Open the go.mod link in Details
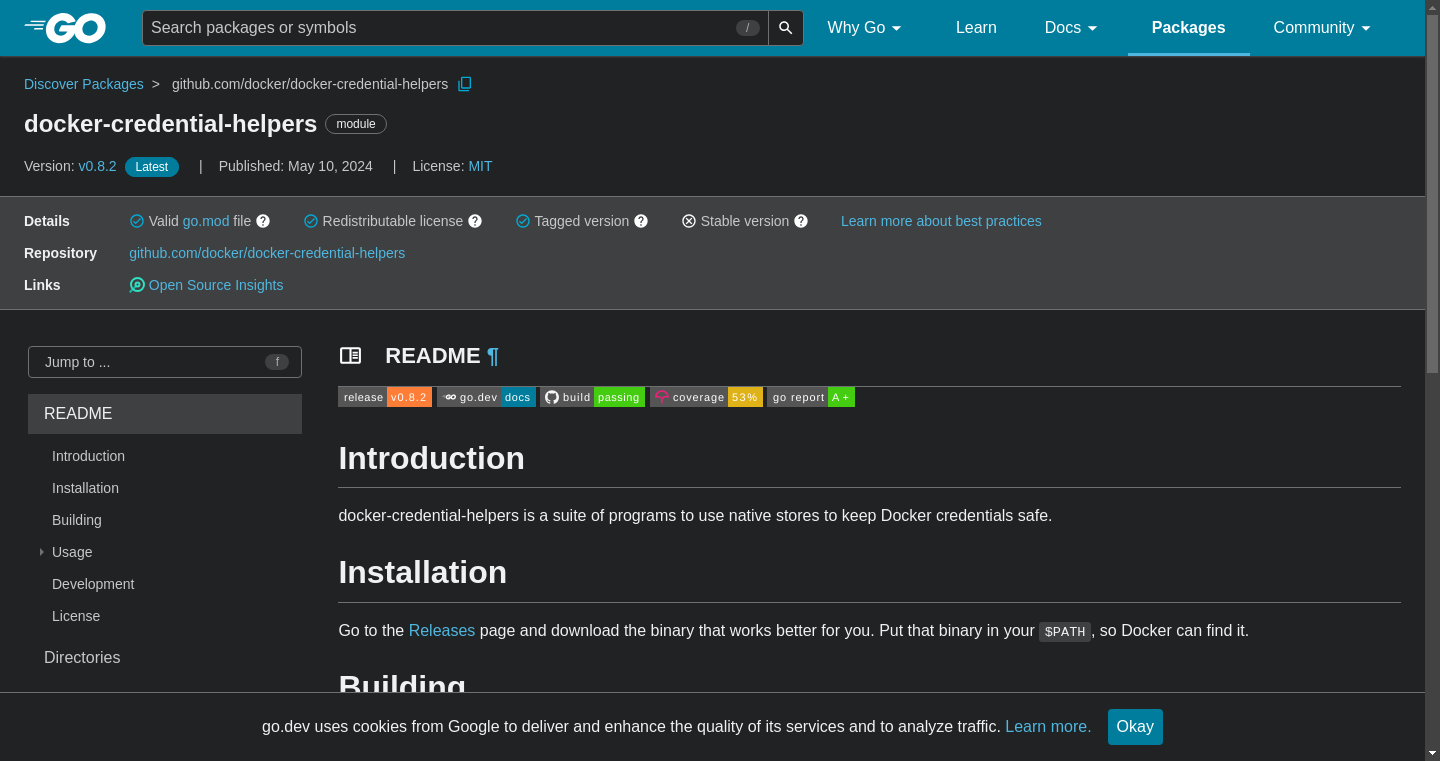 pyautogui.click(x=206, y=221)
